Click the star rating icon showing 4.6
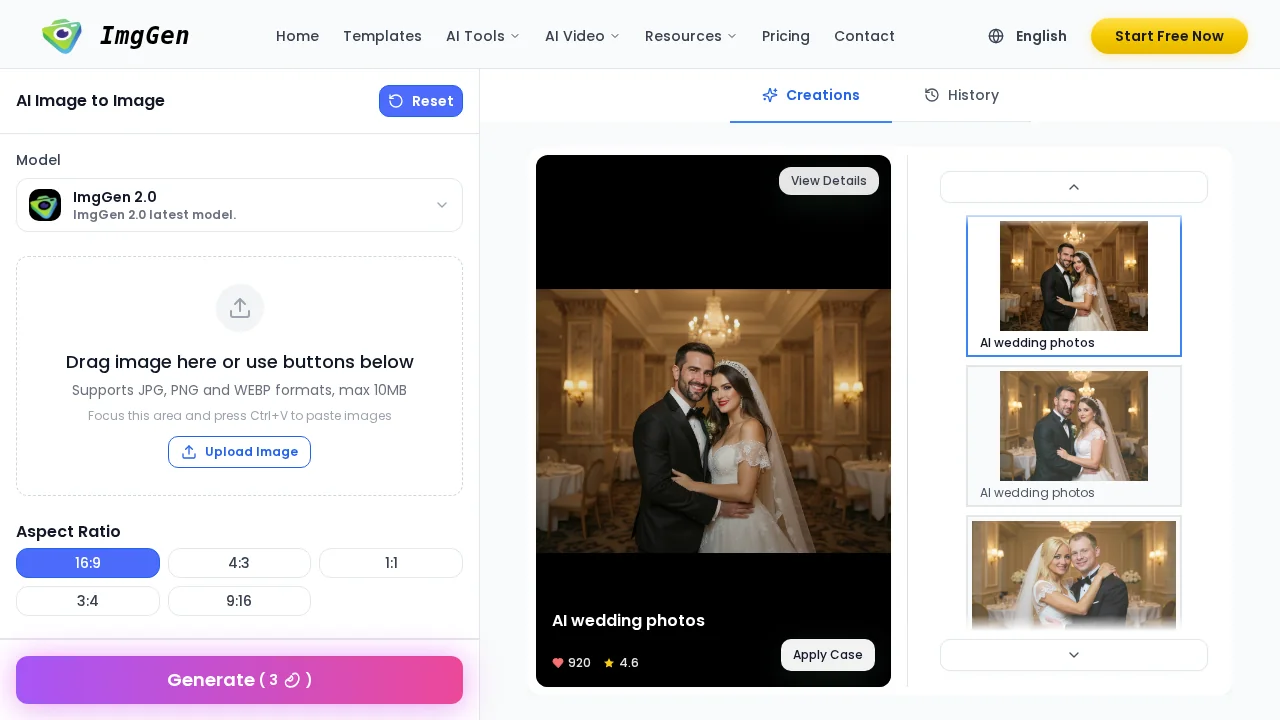1280x720 pixels. coord(609,663)
